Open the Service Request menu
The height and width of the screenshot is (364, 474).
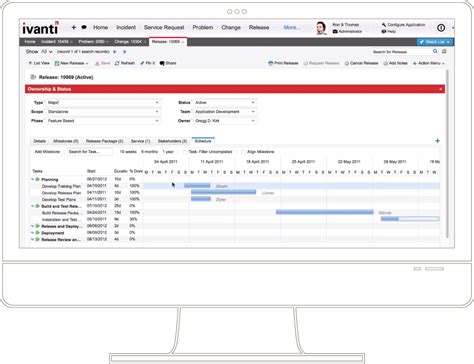coord(164,27)
